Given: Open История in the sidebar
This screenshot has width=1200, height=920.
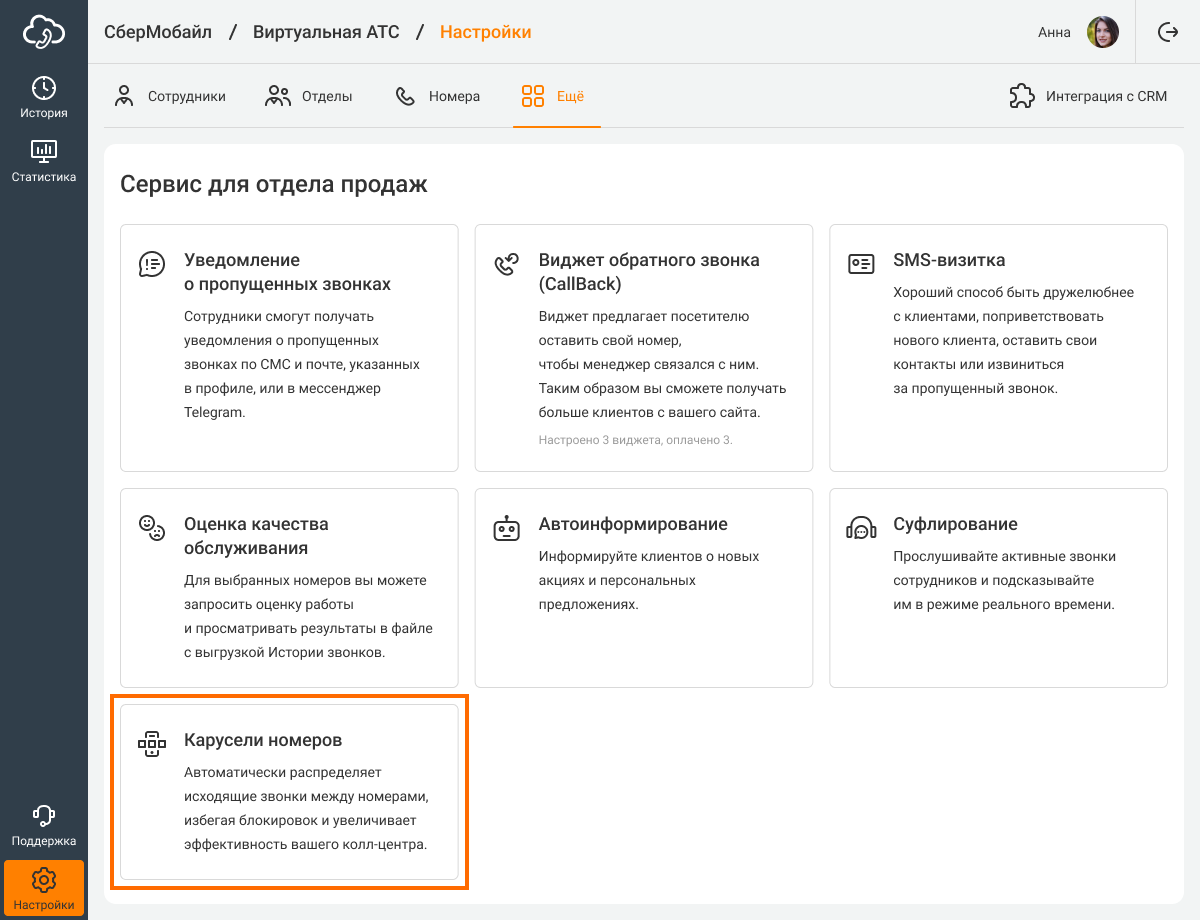Looking at the screenshot, I should coord(44,97).
